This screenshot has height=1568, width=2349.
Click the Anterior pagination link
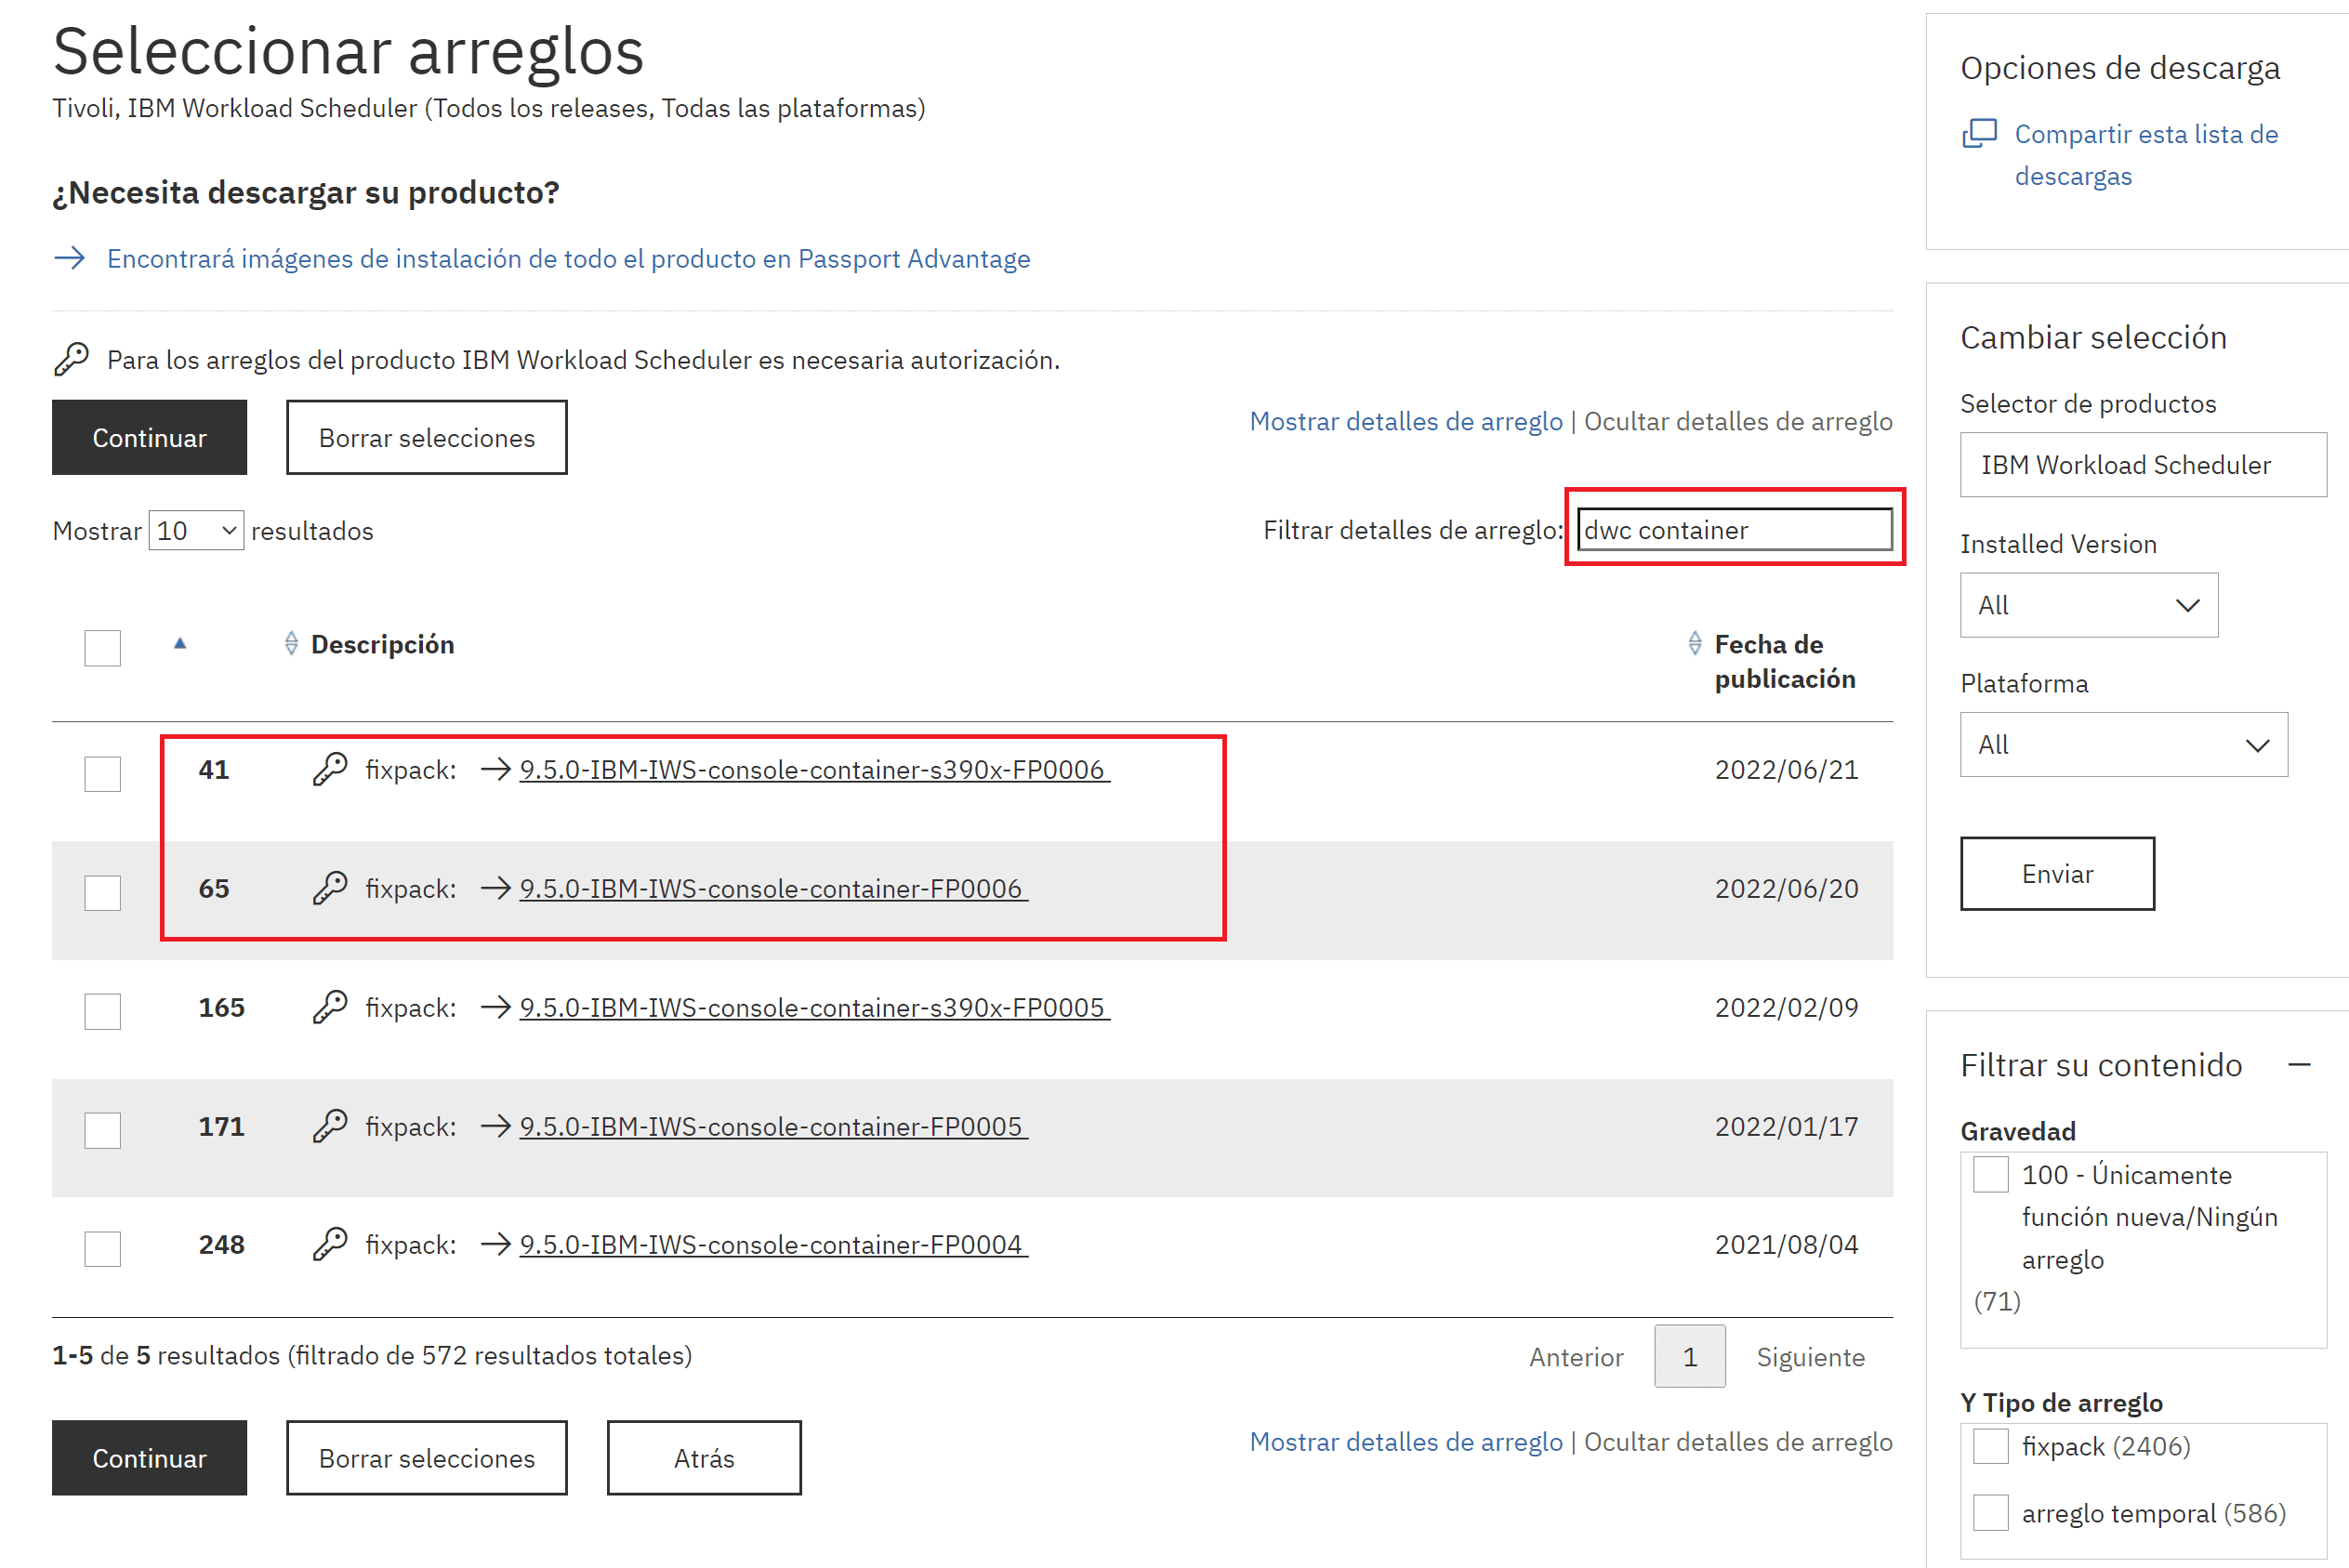[1576, 1357]
